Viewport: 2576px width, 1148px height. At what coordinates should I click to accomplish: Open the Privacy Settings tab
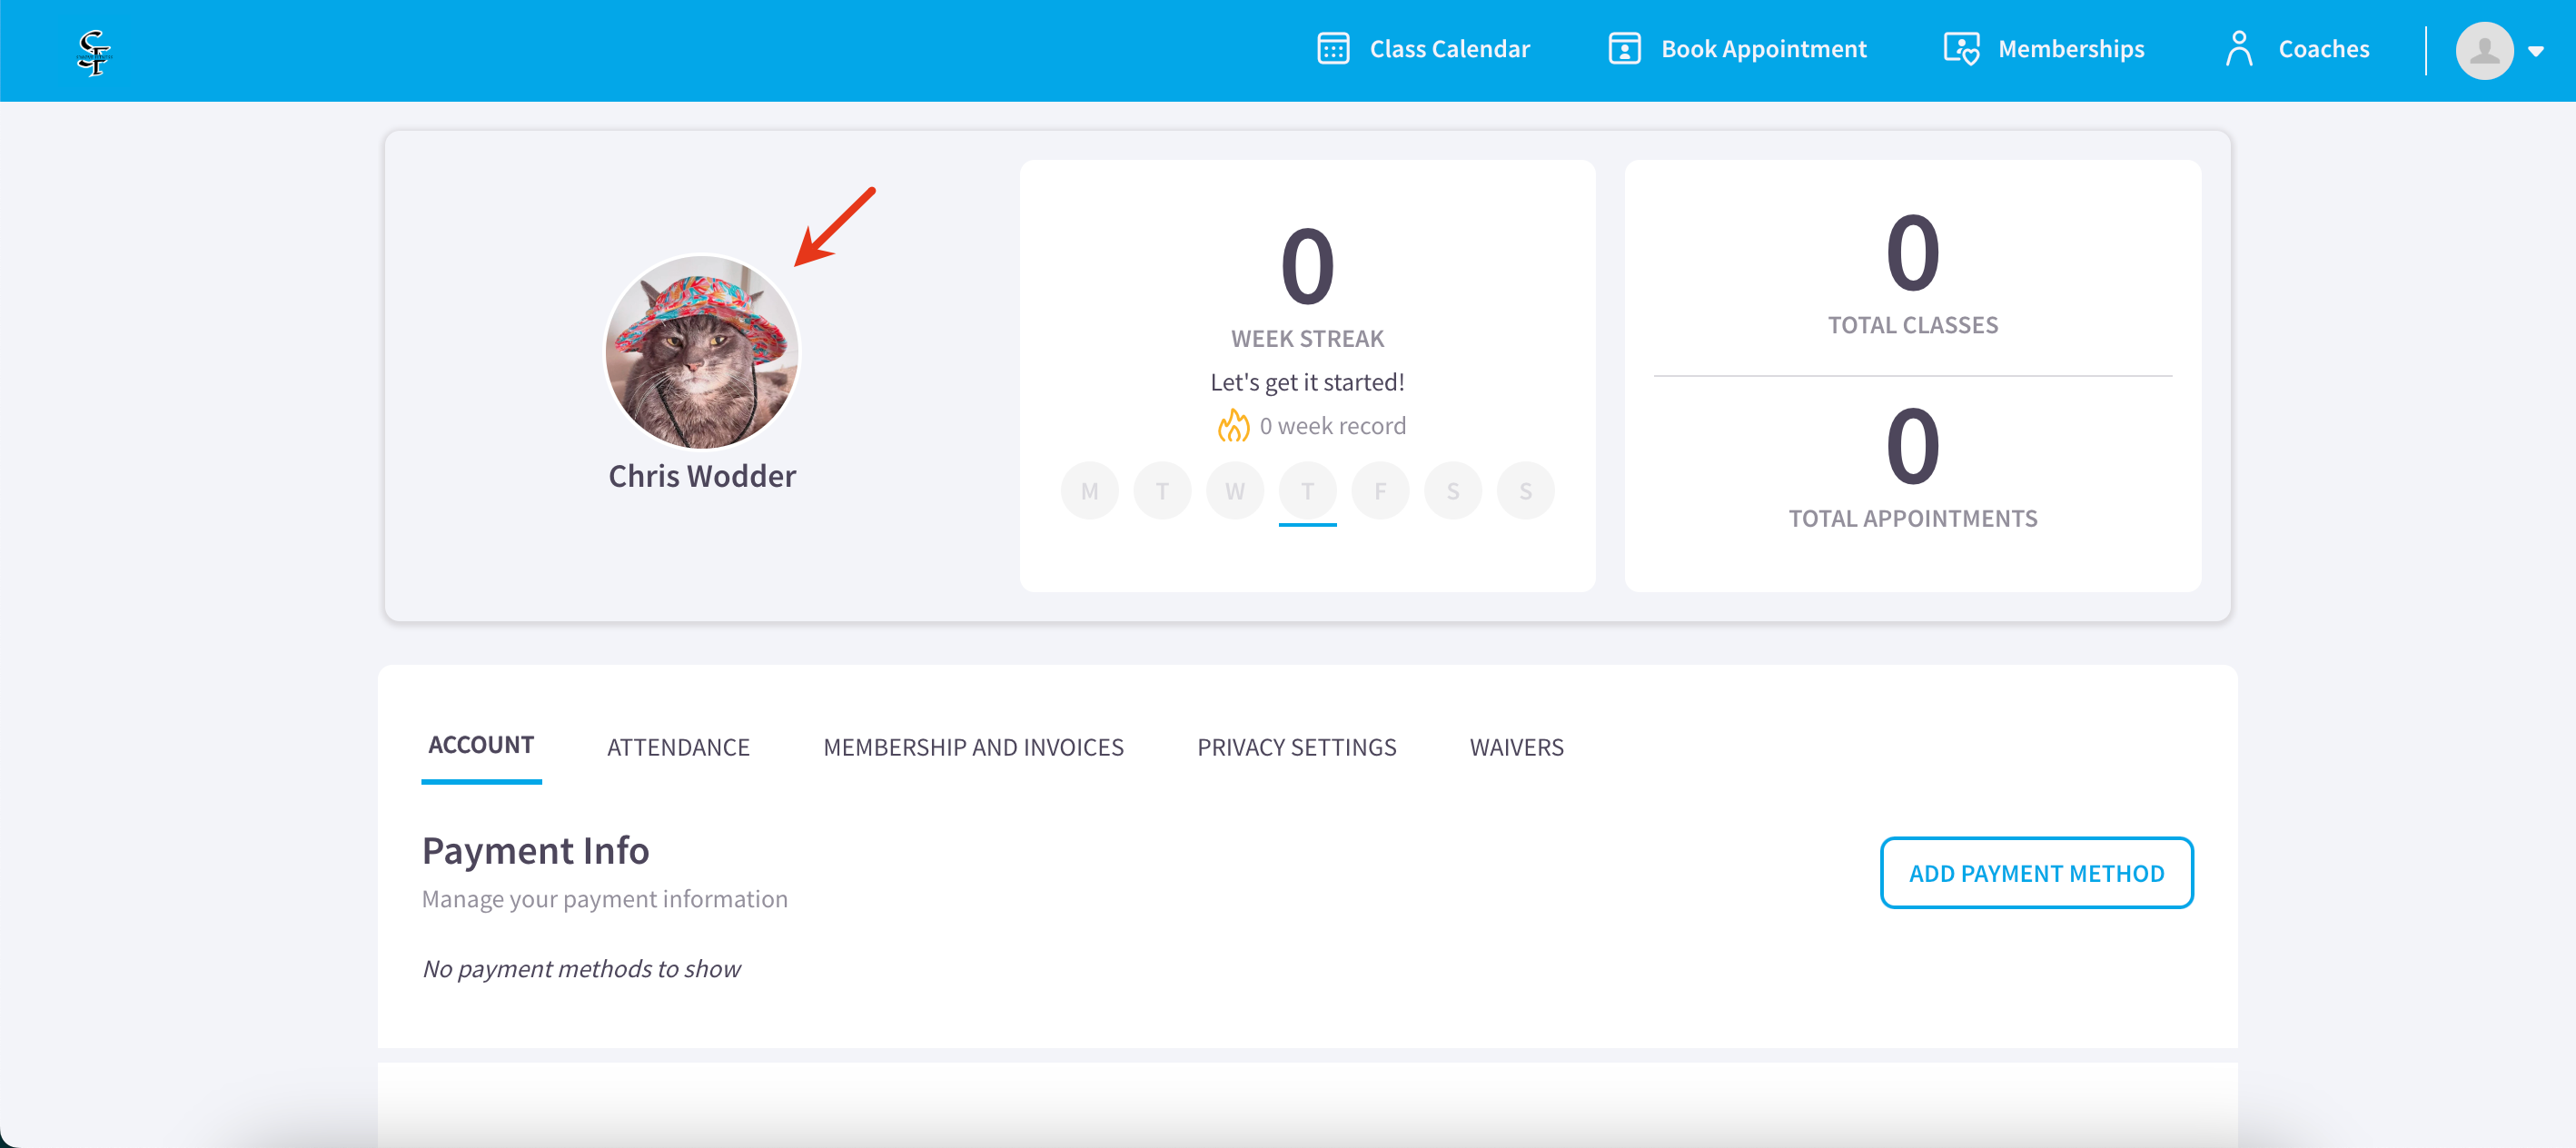pyautogui.click(x=1296, y=748)
